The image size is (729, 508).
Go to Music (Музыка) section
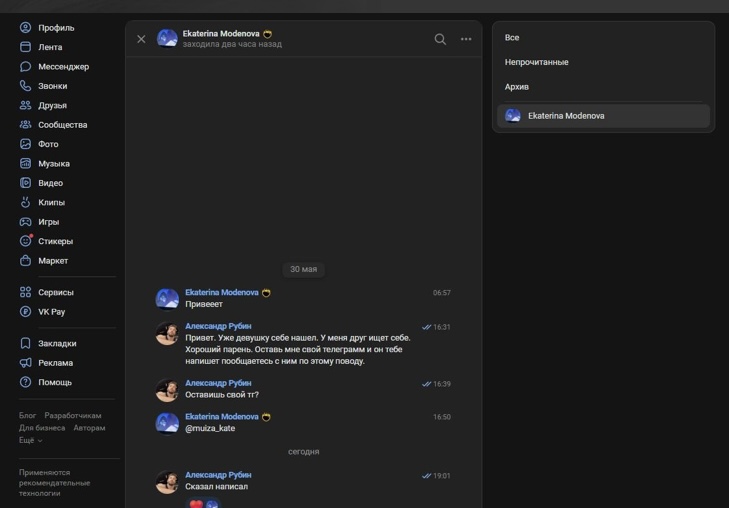point(53,164)
